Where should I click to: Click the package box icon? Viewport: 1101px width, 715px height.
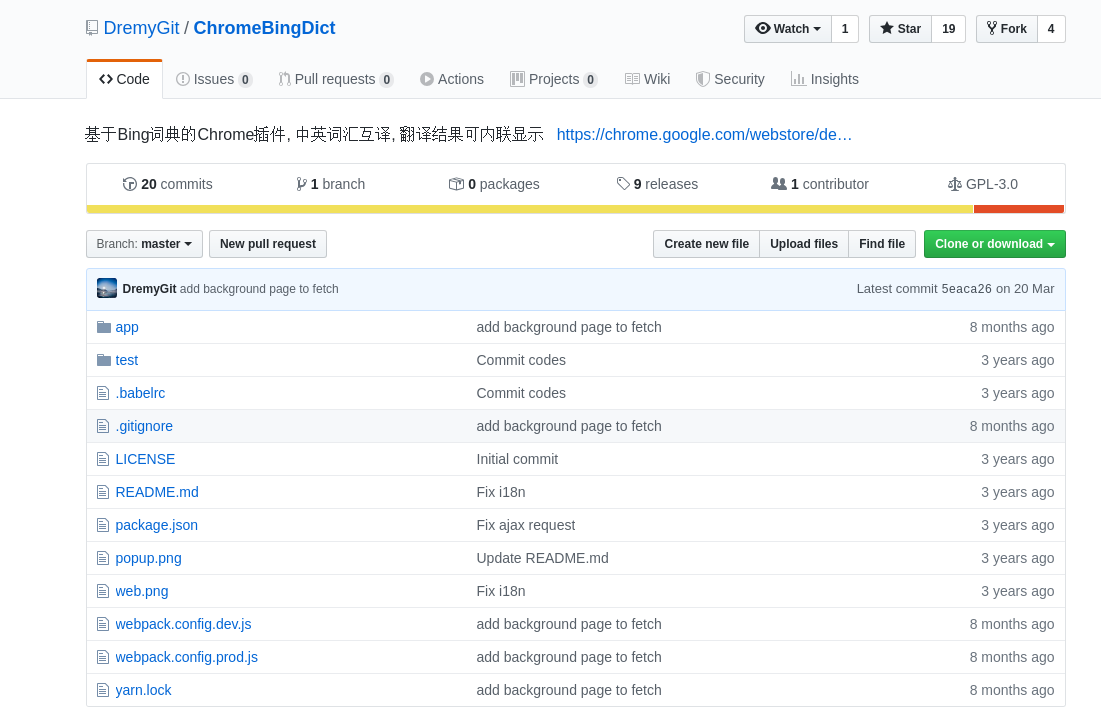tap(456, 184)
